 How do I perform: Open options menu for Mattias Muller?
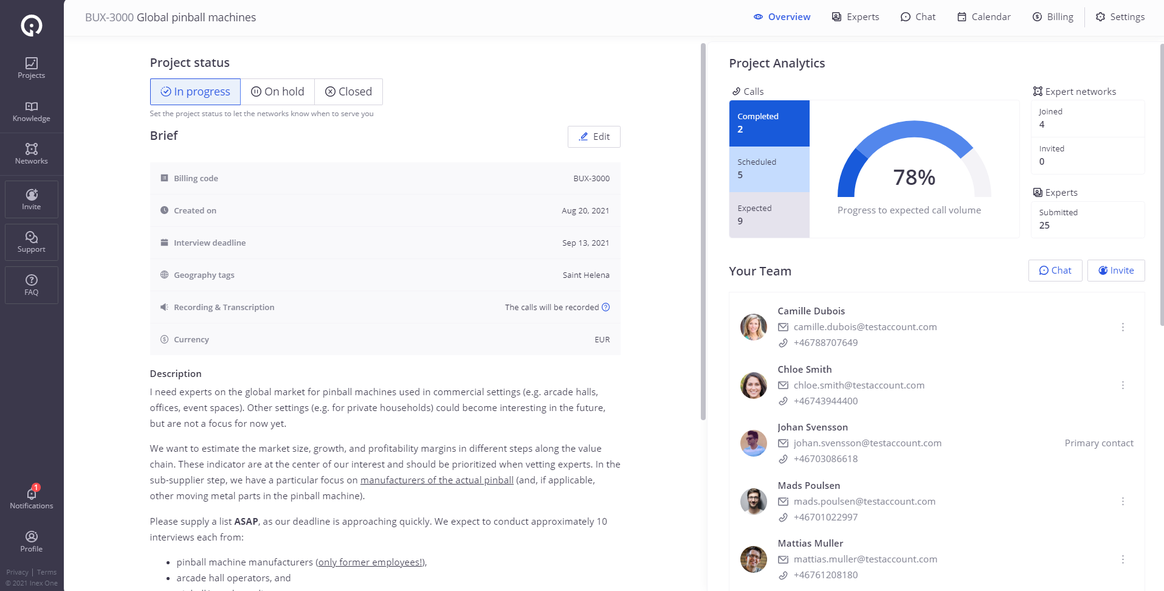tap(1122, 559)
